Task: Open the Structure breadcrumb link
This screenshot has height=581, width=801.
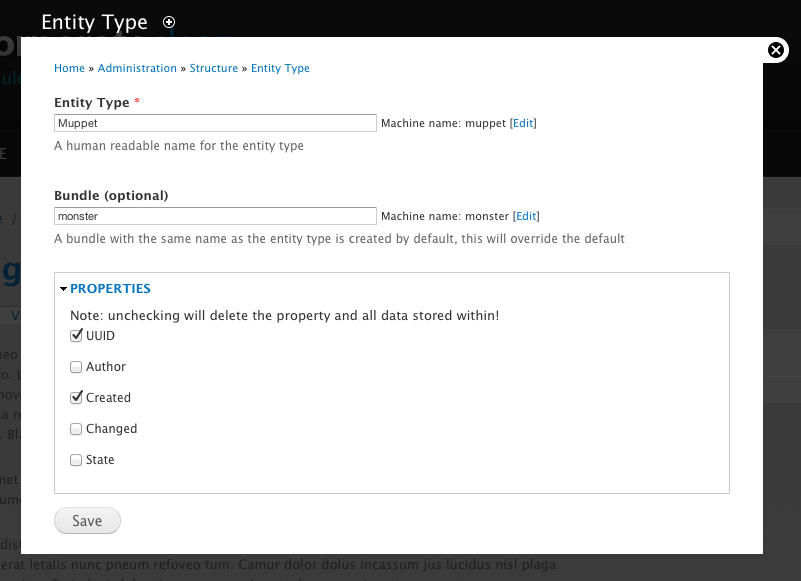Action: [214, 68]
